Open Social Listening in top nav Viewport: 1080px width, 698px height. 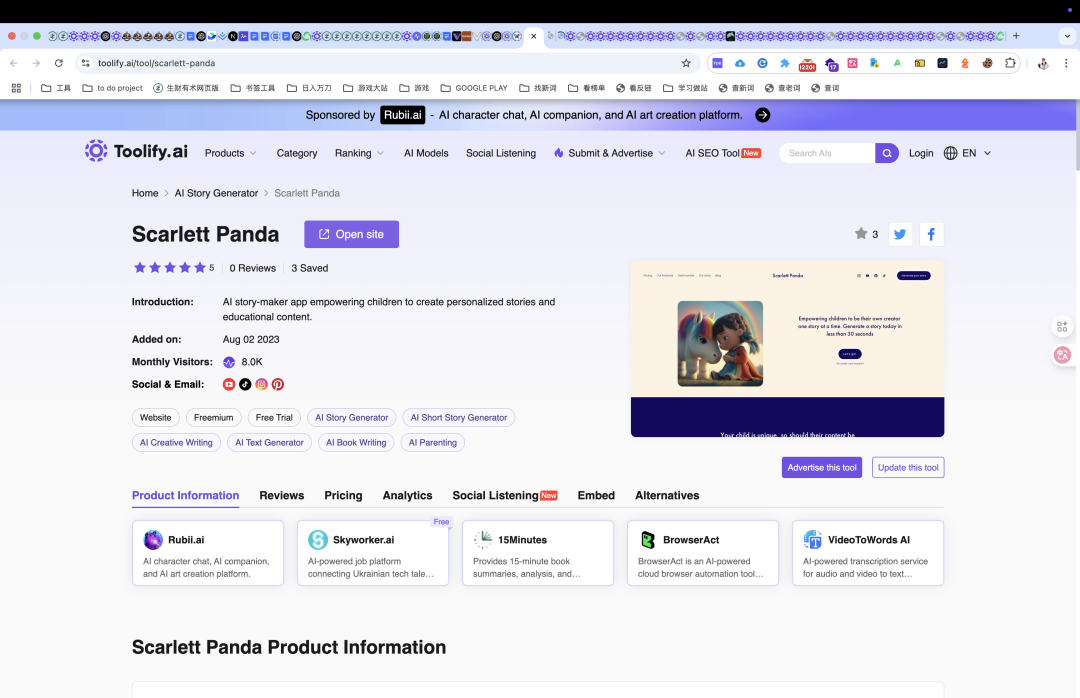tap(501, 153)
